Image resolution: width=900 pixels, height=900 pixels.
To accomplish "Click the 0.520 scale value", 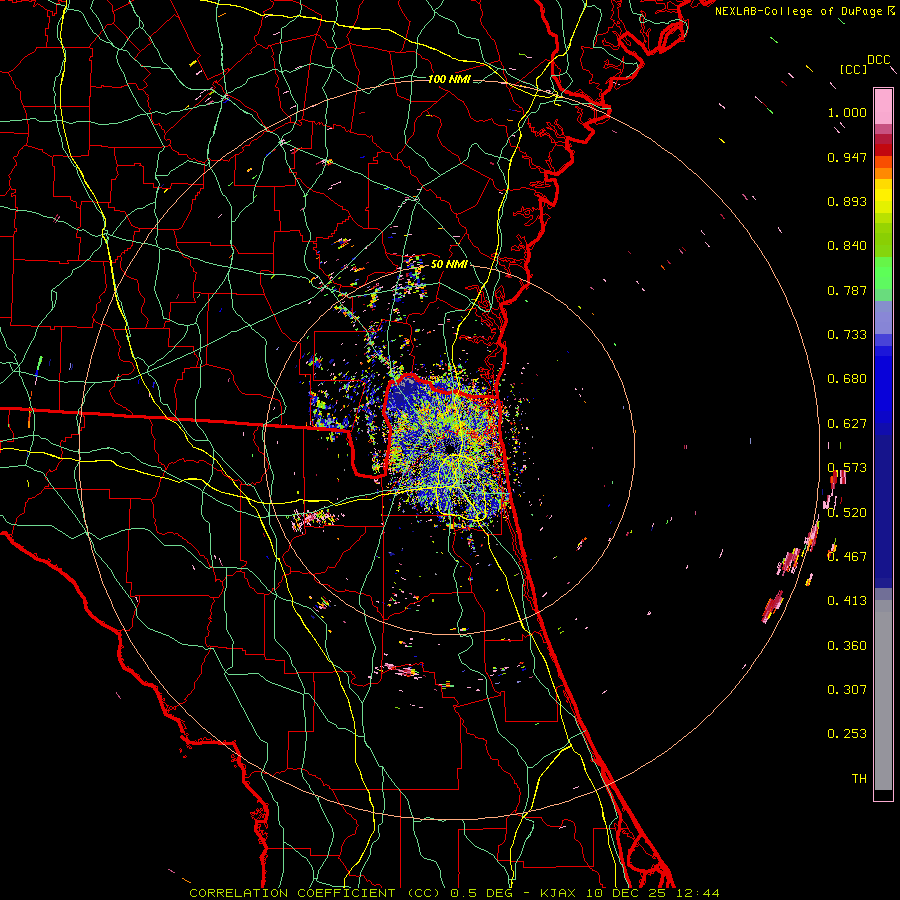I will tap(847, 513).
